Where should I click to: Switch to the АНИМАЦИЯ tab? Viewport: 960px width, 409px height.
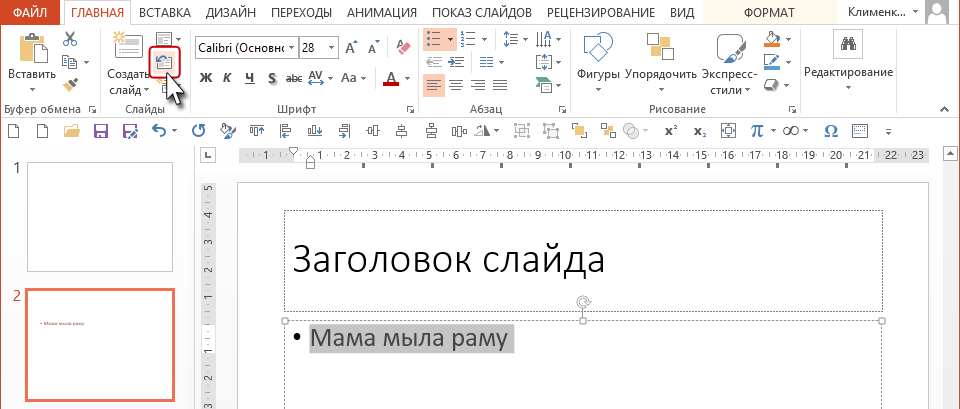pyautogui.click(x=381, y=12)
